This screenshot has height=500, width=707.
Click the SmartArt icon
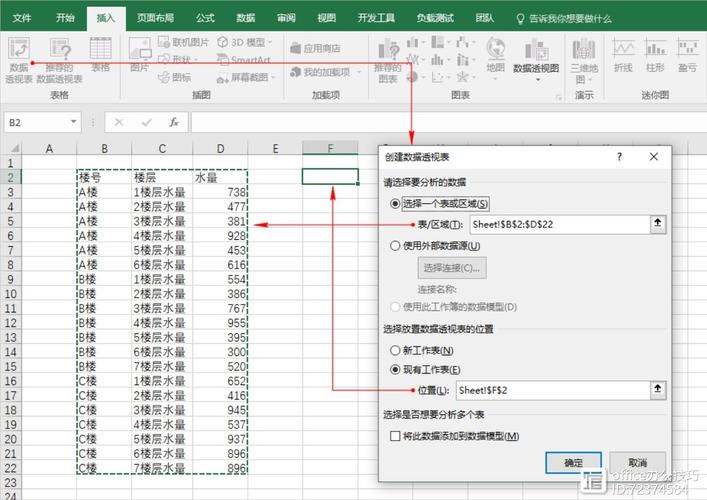pos(243,60)
